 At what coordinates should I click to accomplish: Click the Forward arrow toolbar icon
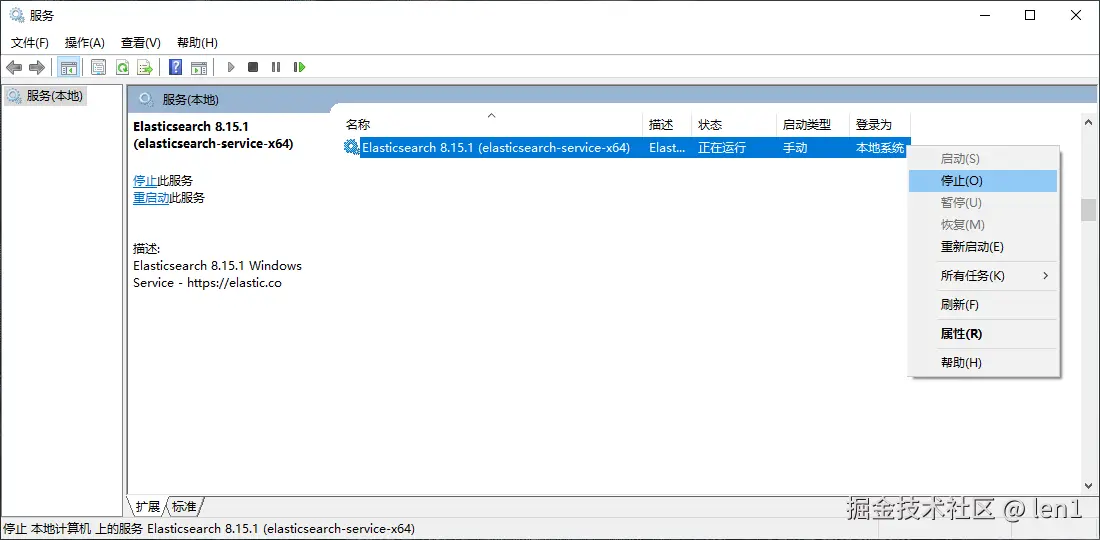pyautogui.click(x=36, y=67)
